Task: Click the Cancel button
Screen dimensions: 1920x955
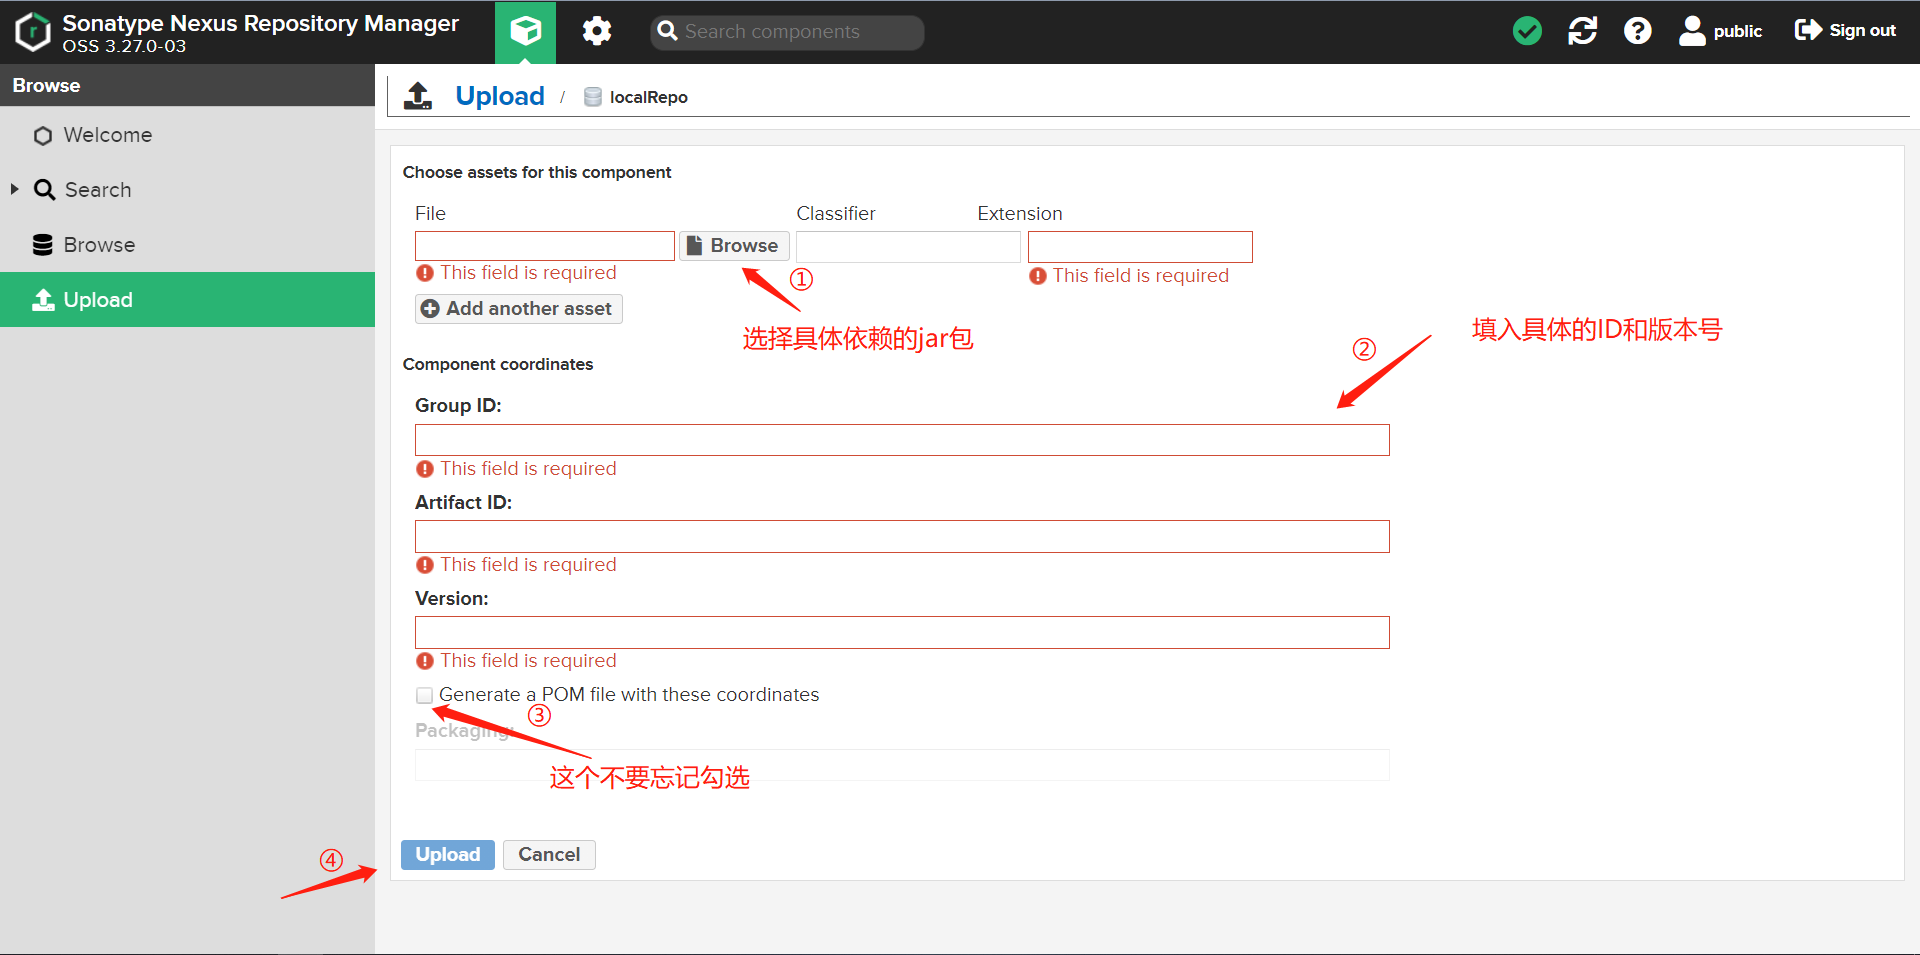Action: pos(549,855)
